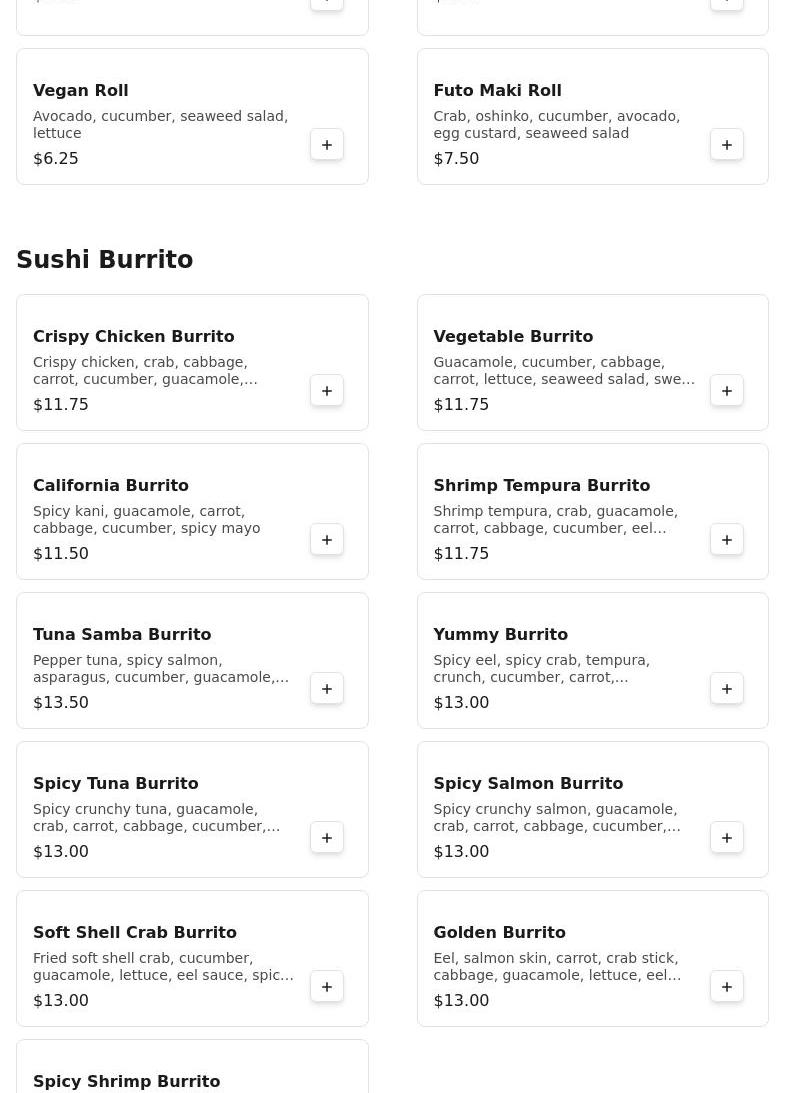785x1093 pixels.
Task: Add Futo Maki Roll to cart
Action: tap(727, 145)
